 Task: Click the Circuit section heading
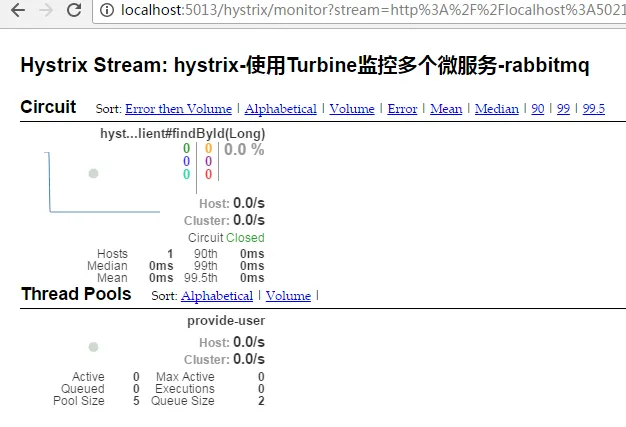click(48, 107)
